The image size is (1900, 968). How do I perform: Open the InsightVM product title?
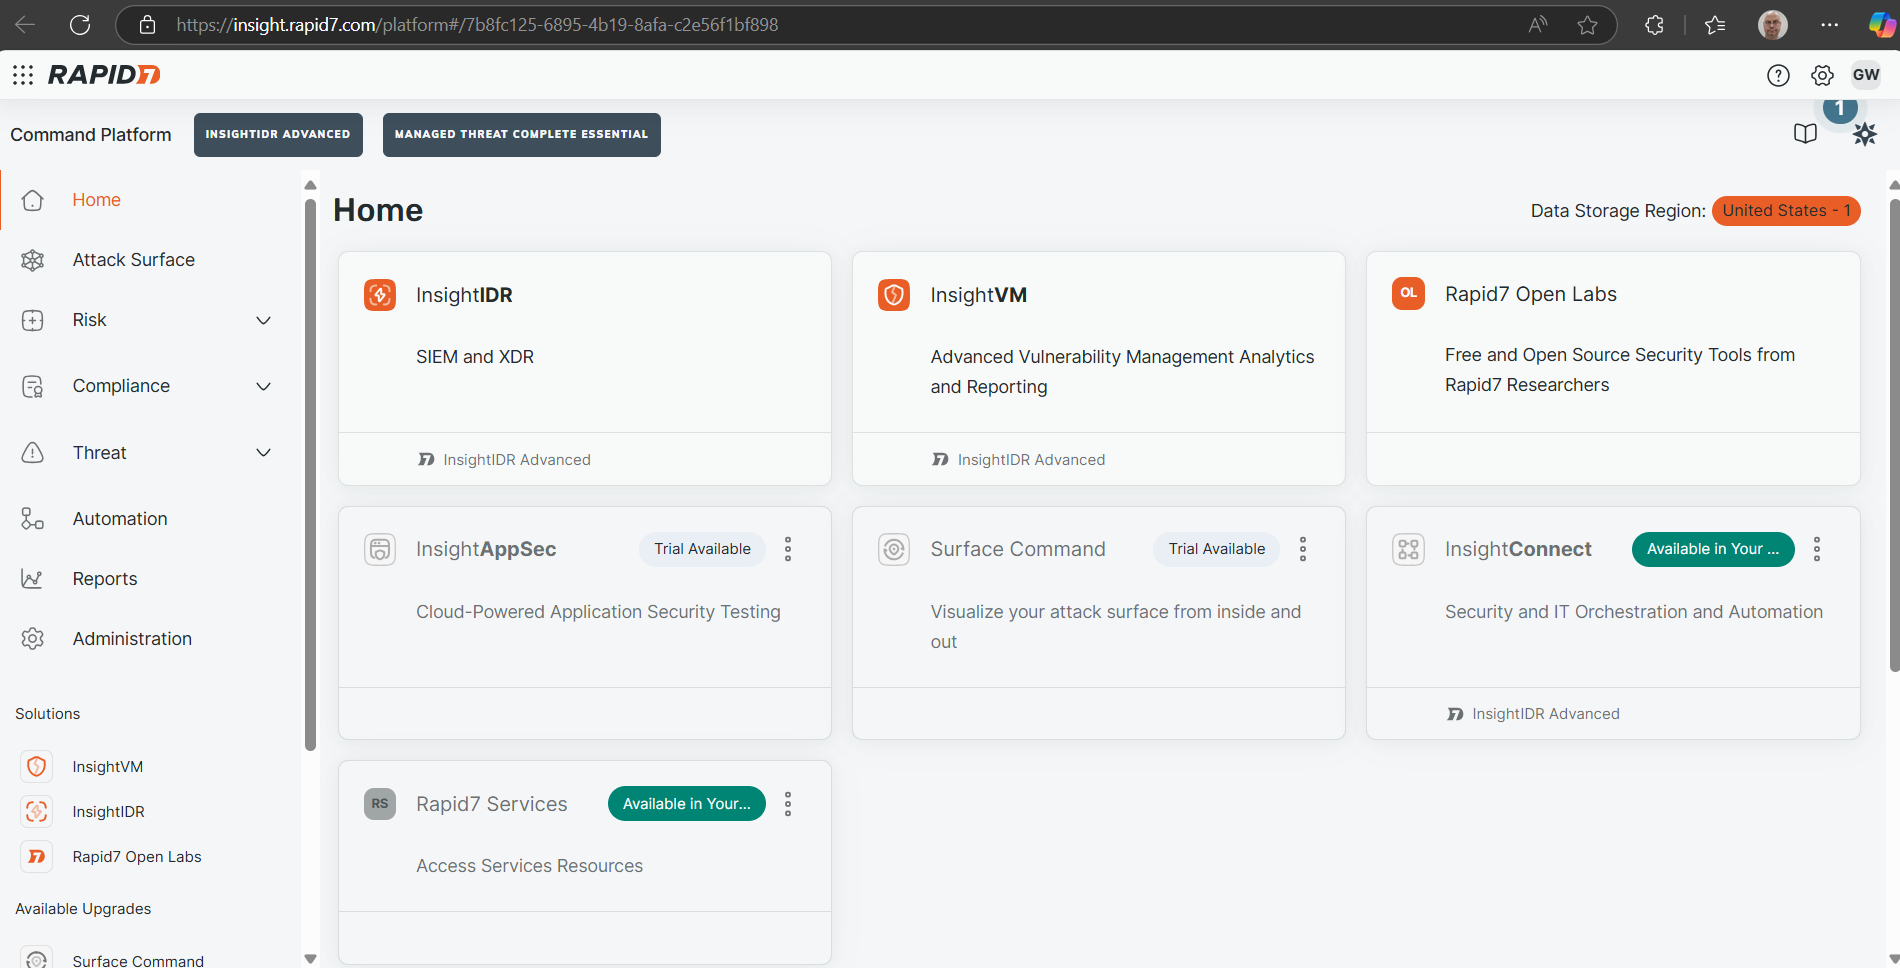pos(979,295)
